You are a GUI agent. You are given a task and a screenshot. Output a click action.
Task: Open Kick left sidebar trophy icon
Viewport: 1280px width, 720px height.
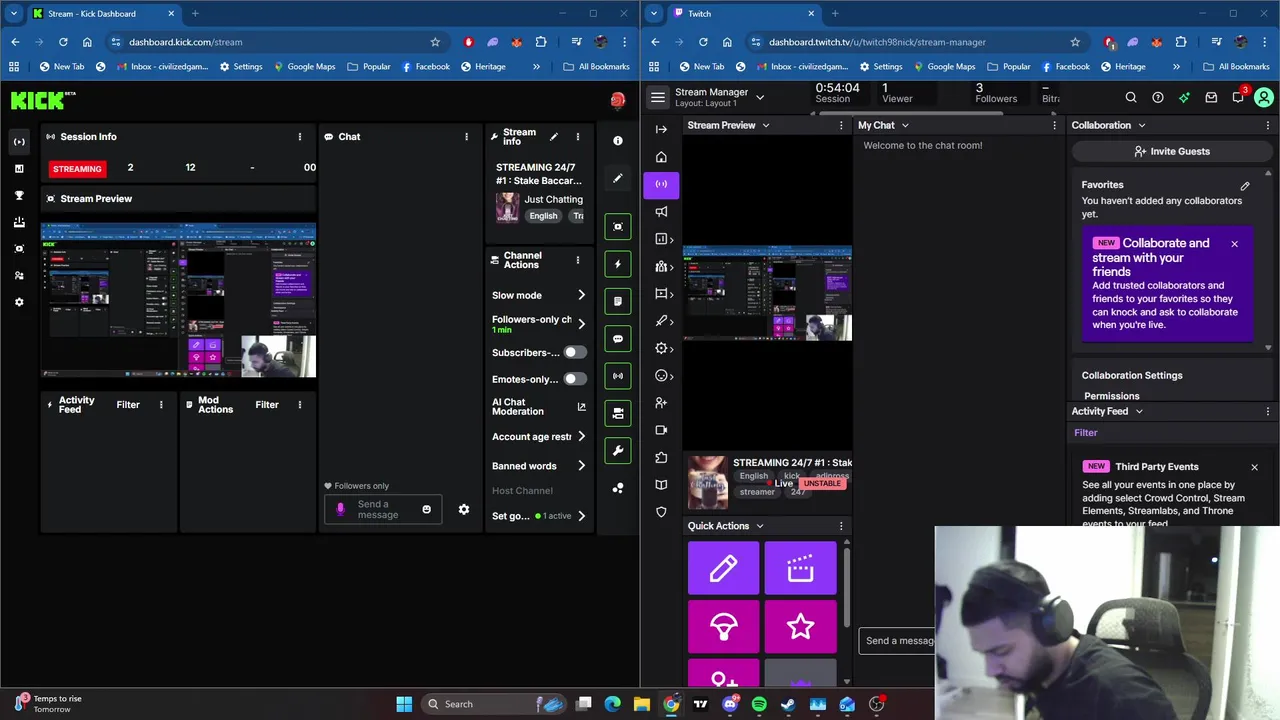[19, 195]
